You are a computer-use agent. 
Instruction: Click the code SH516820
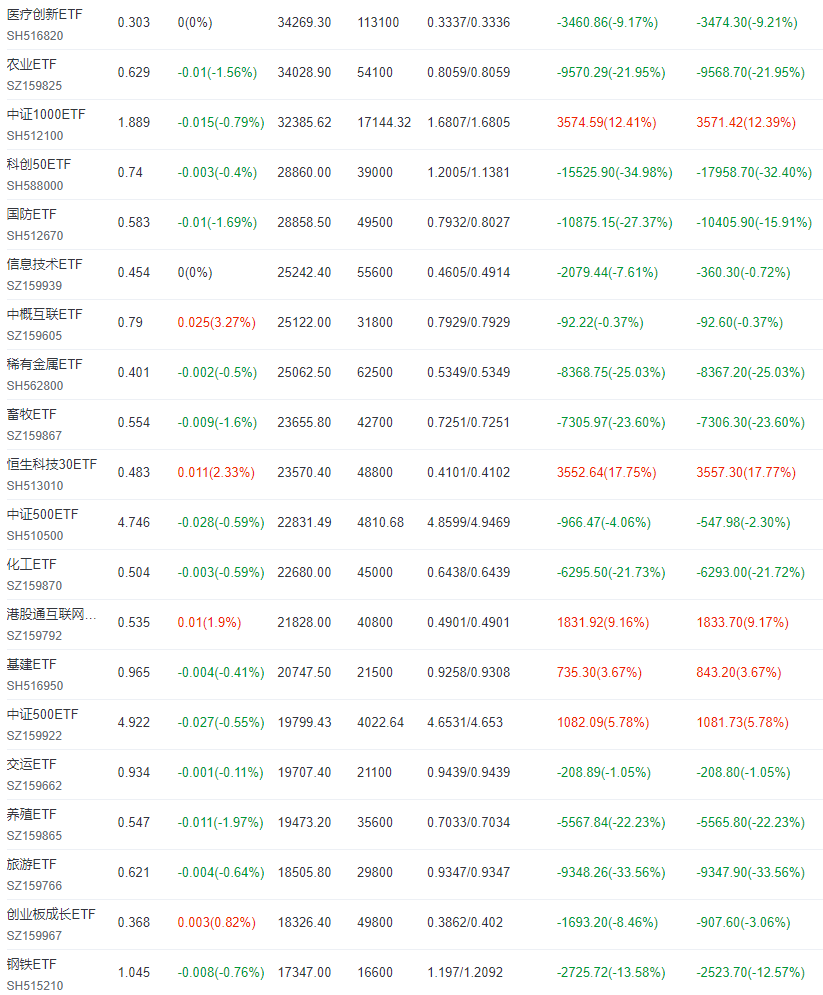pos(35,36)
